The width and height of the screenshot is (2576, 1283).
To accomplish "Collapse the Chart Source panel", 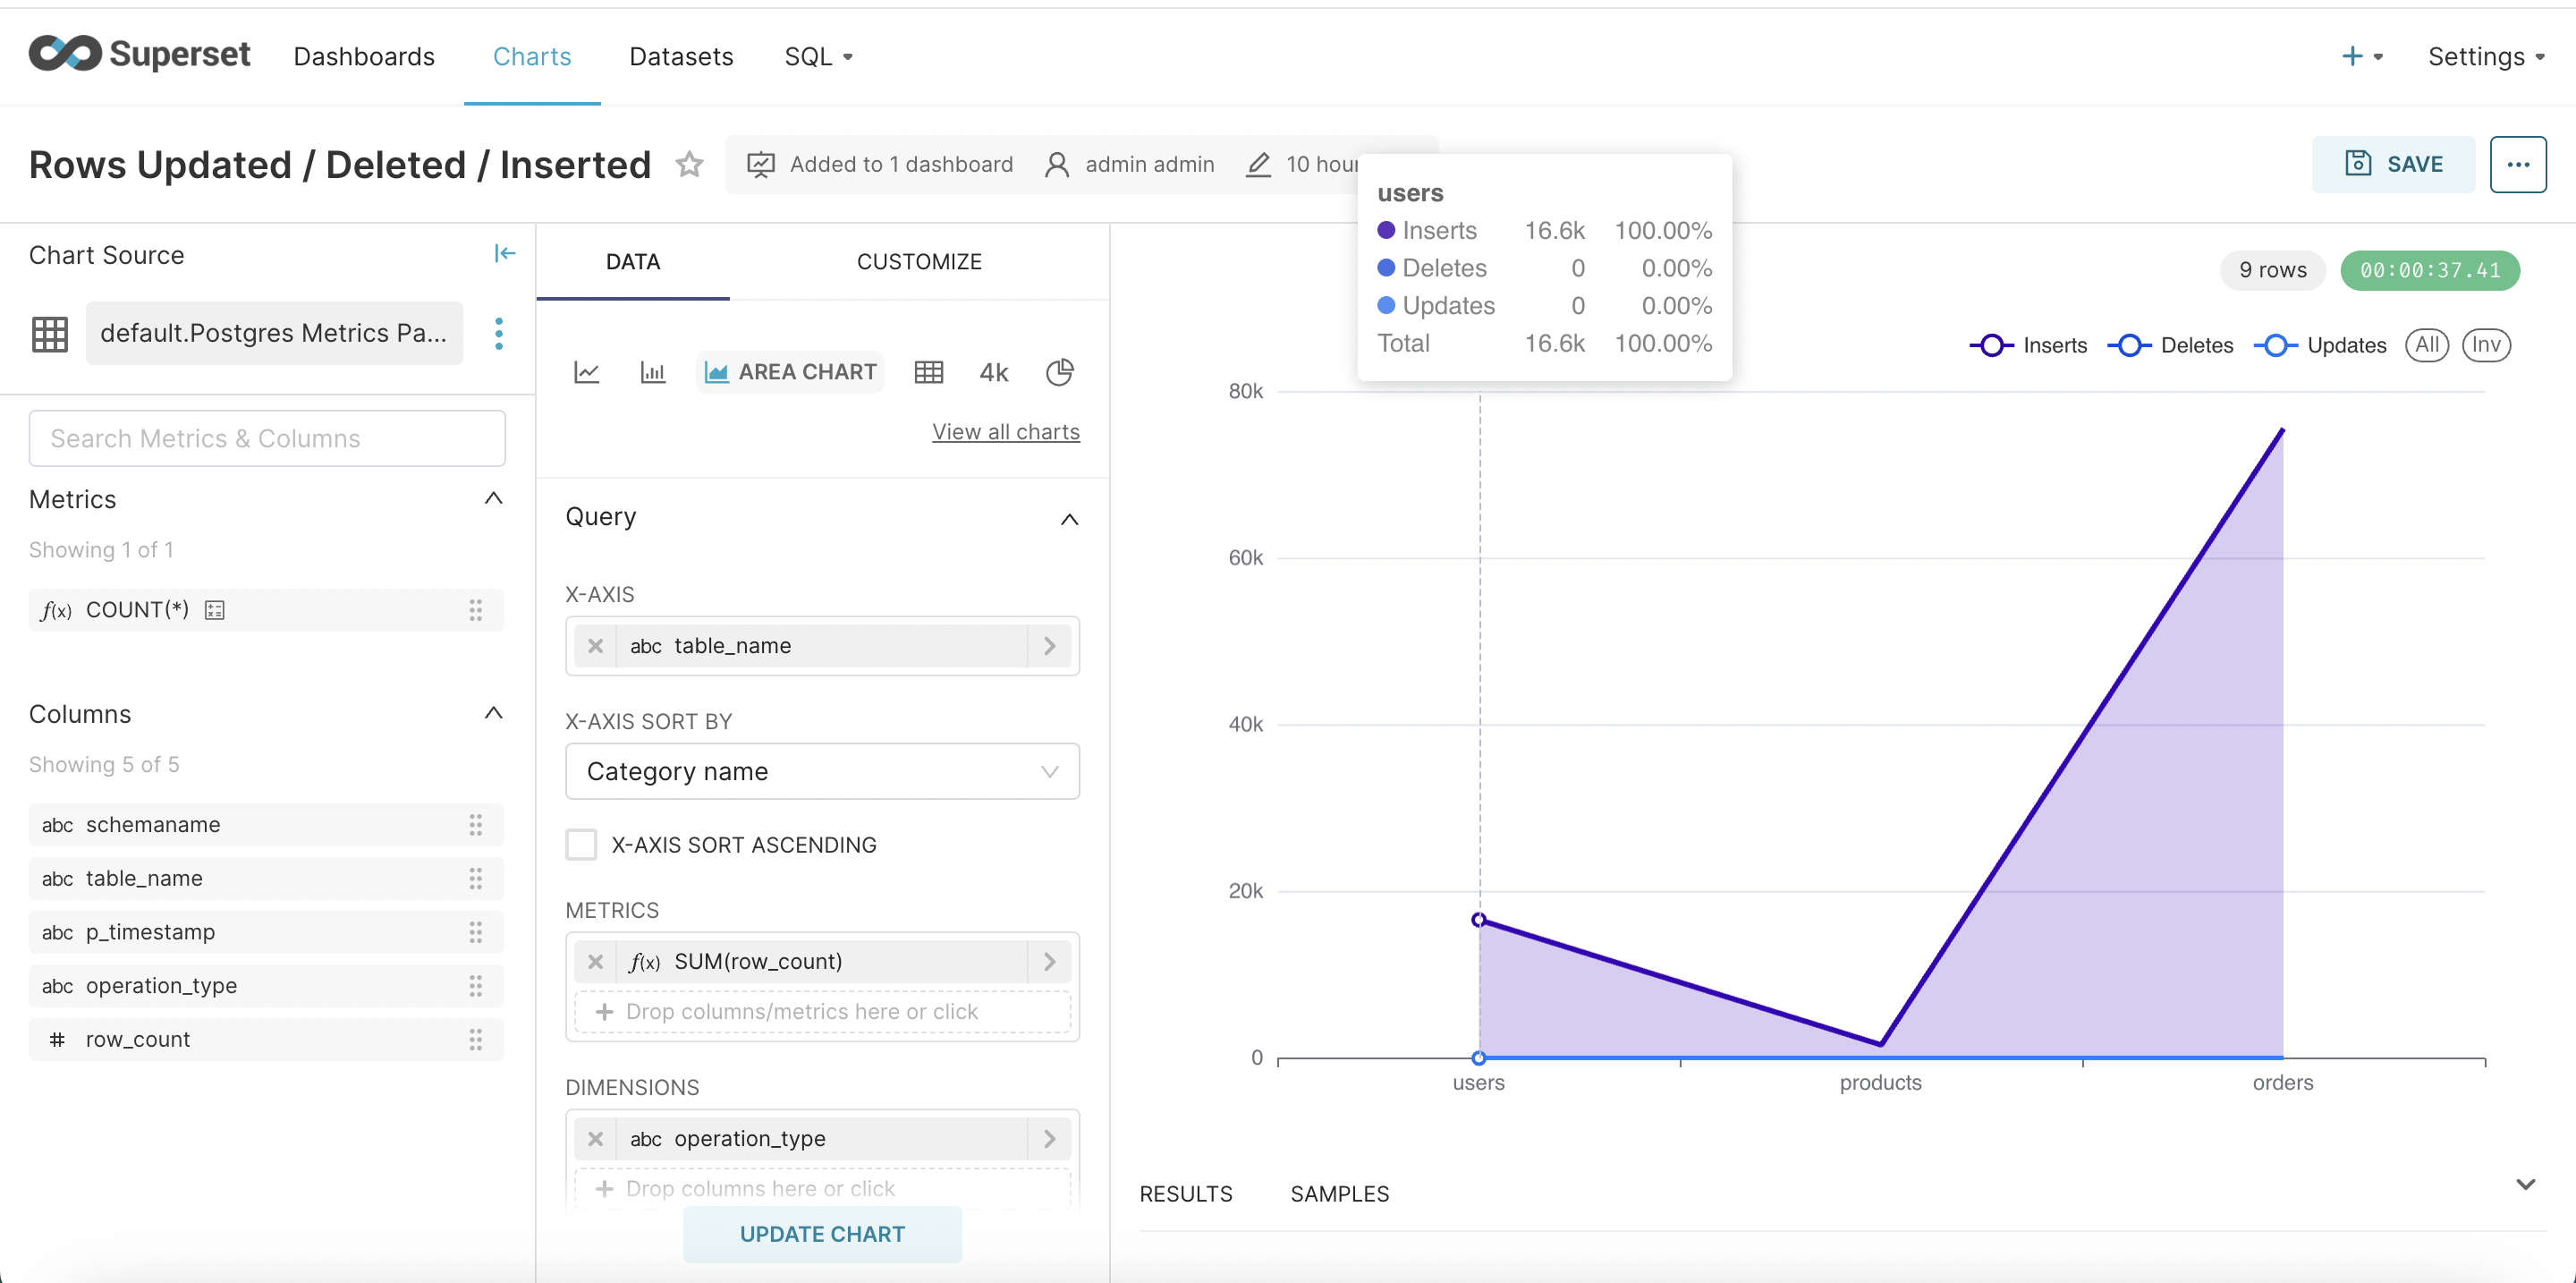I will point(504,254).
